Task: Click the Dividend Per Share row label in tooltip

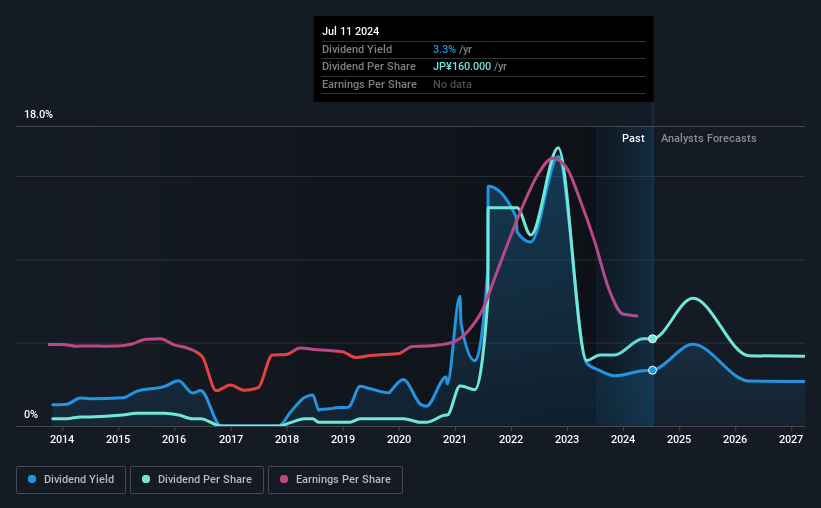Action: click(x=369, y=67)
